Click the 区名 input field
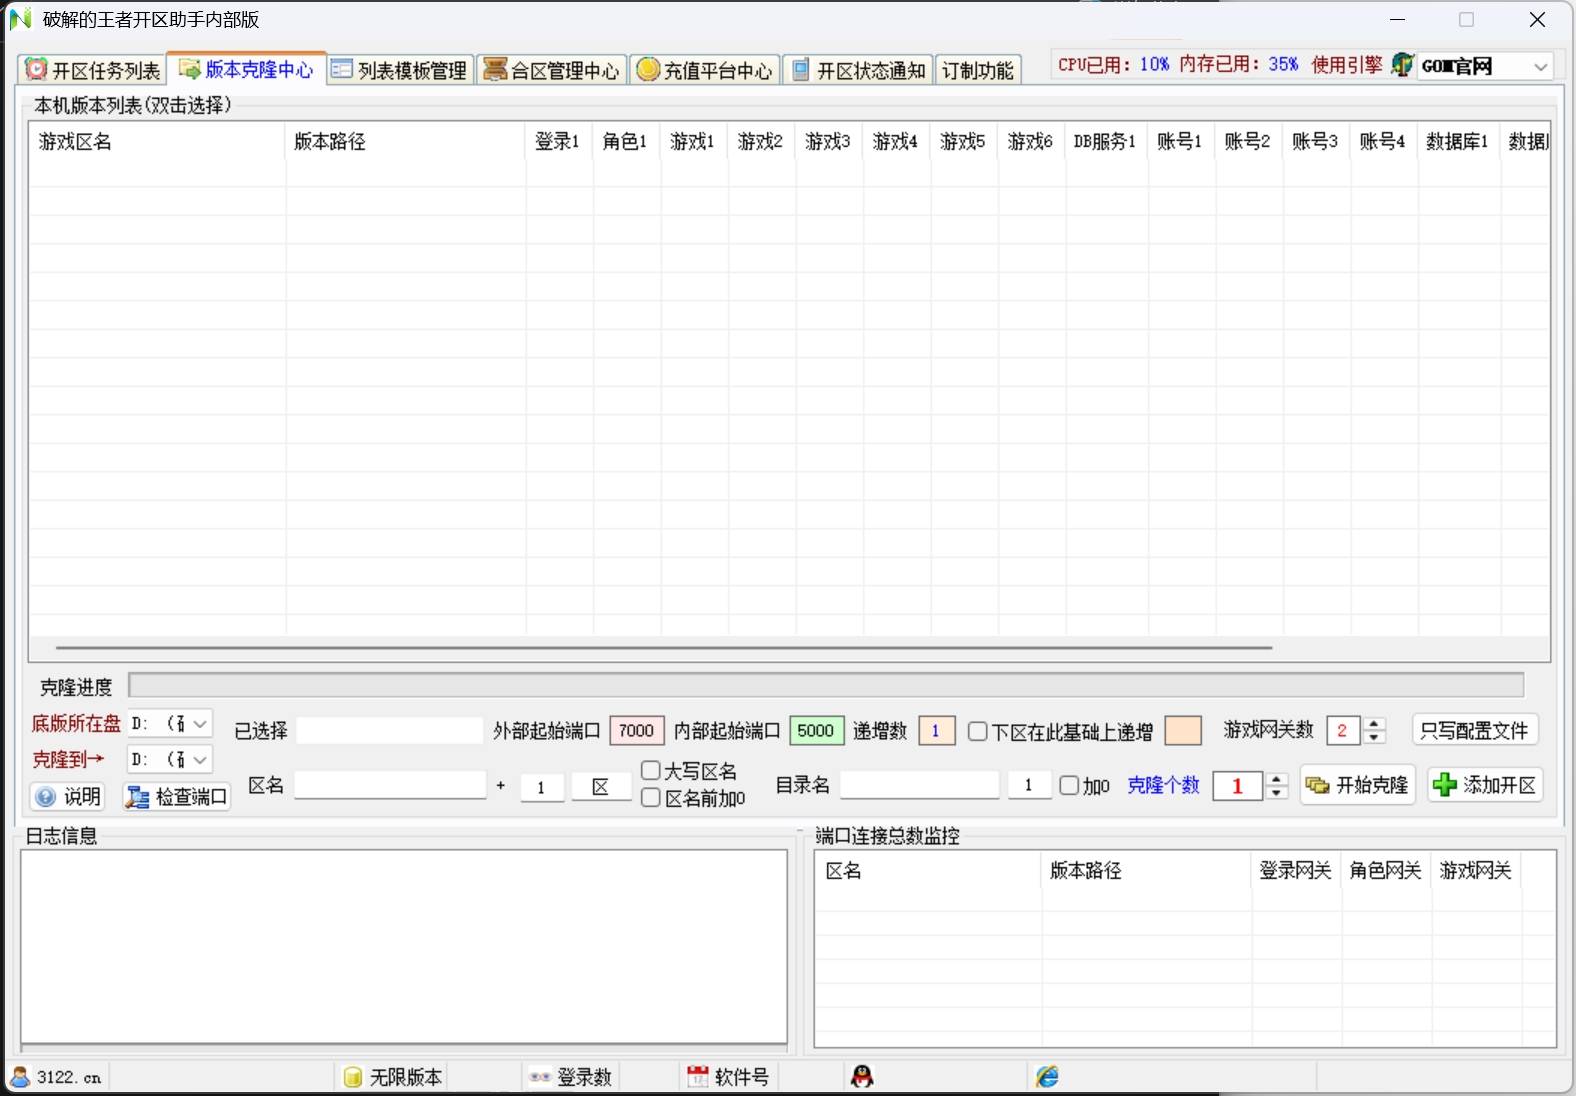Viewport: 1576px width, 1096px height. pyautogui.click(x=390, y=785)
